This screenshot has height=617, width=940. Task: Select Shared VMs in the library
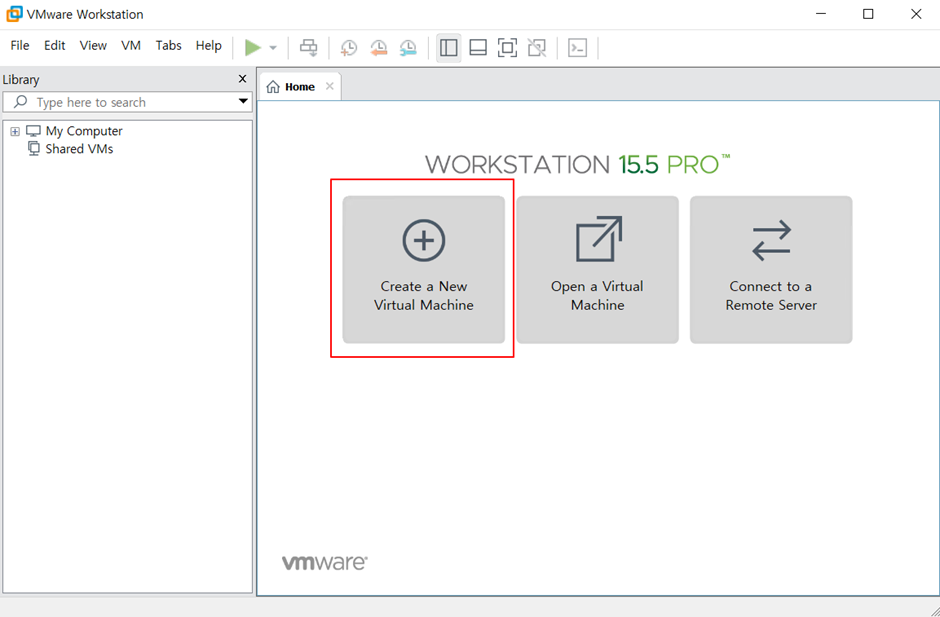(79, 149)
